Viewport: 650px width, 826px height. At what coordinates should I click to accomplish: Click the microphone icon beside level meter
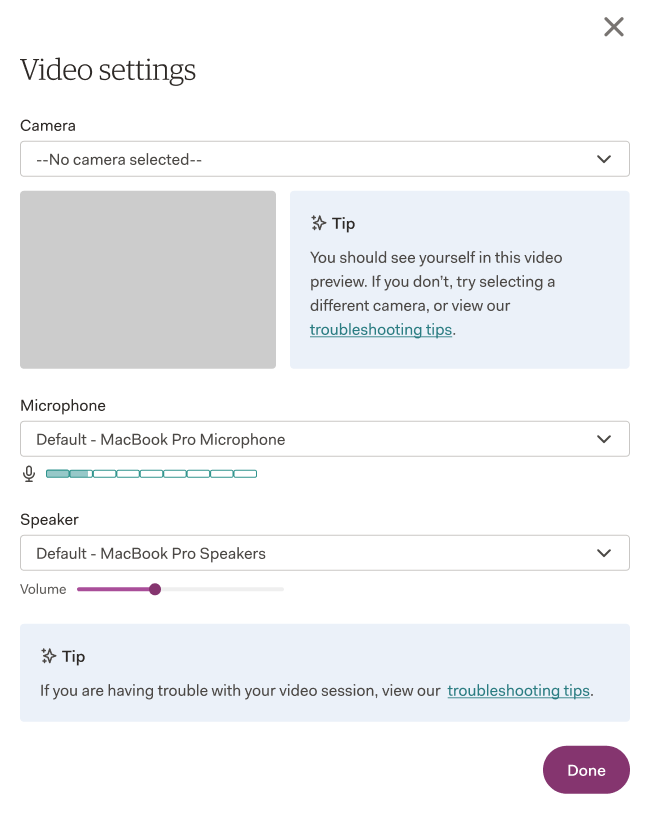[29, 474]
